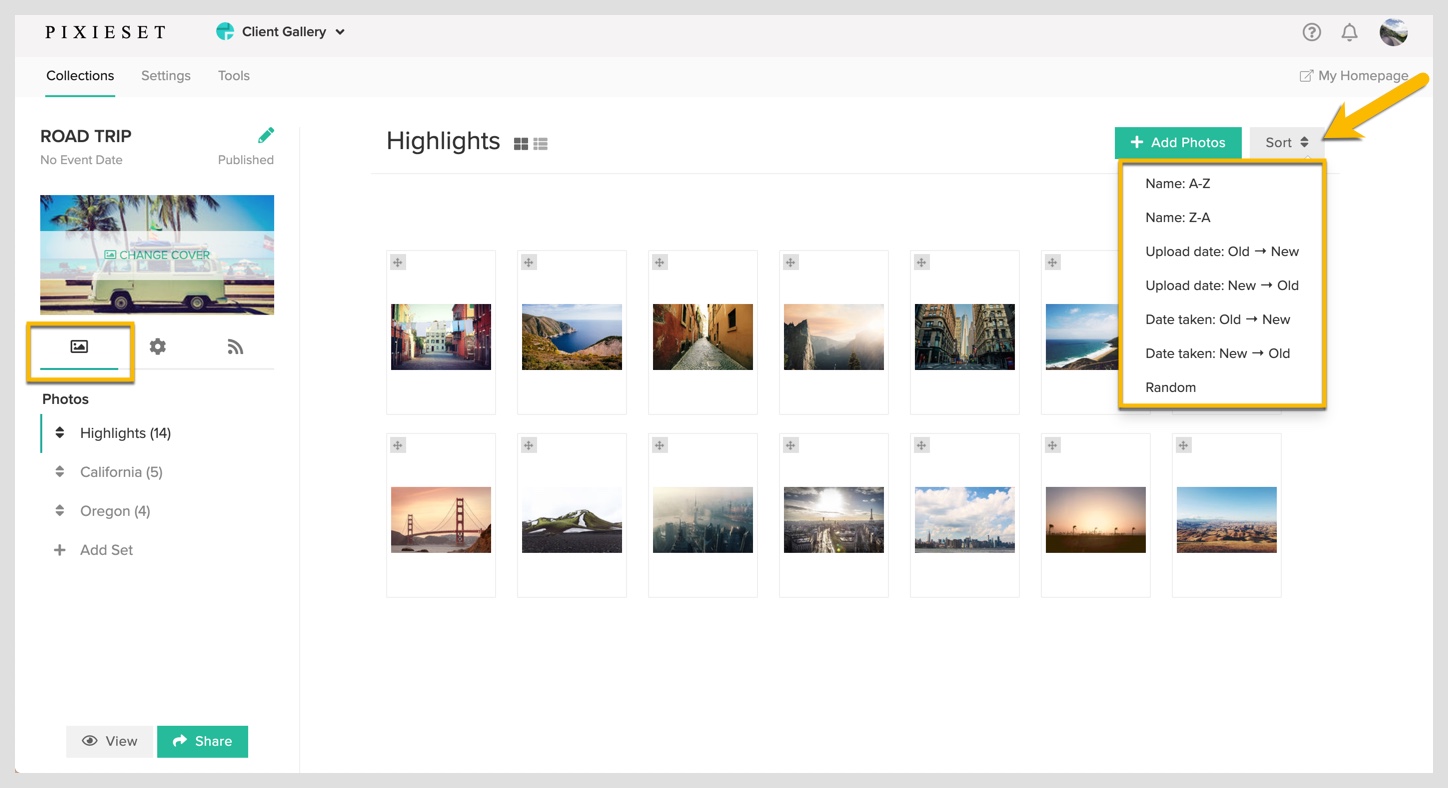Select the narrow alley photo thumbnail
Image resolution: width=1448 pixels, height=788 pixels.
(703, 337)
